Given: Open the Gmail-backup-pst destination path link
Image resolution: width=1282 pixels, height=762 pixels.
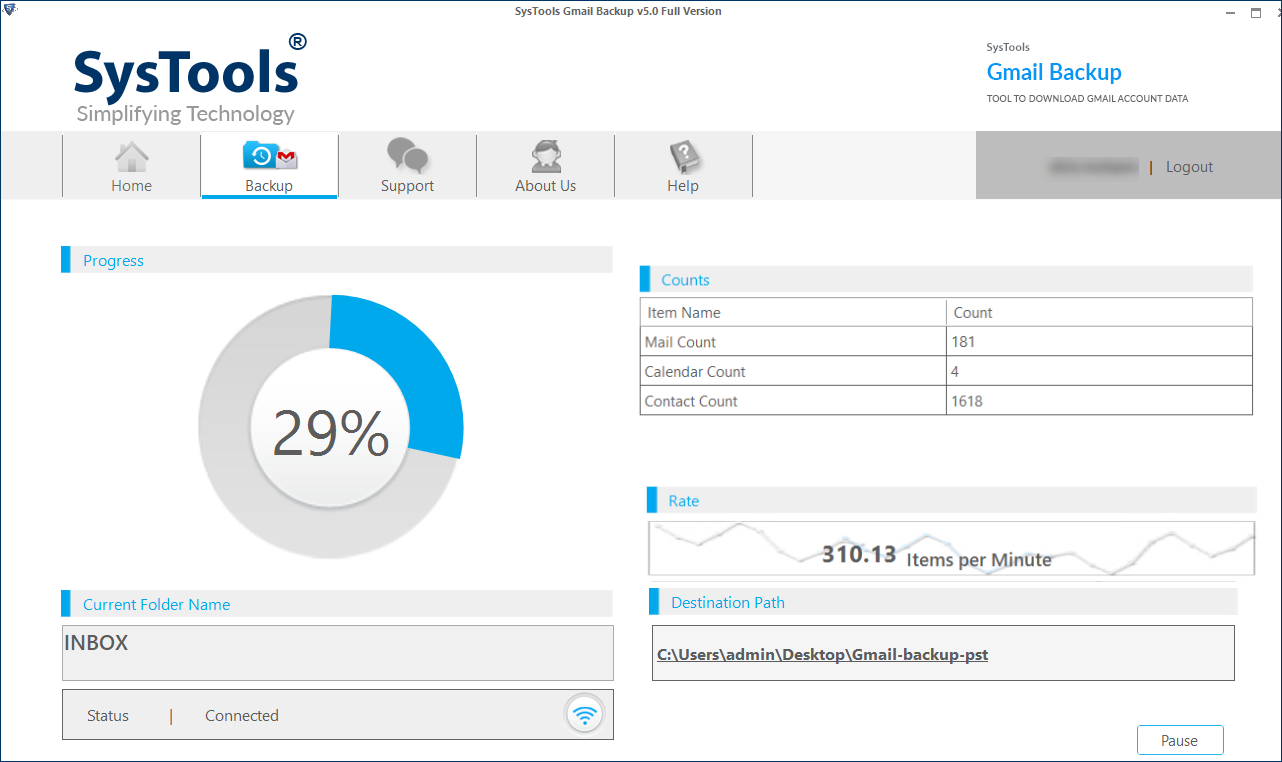Looking at the screenshot, I should pyautogui.click(x=822, y=655).
